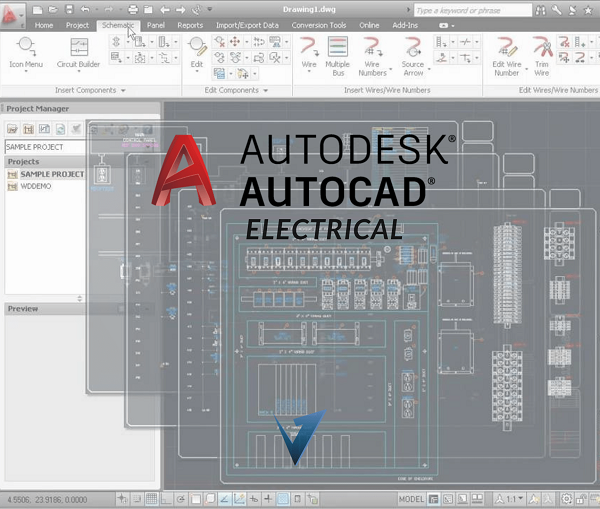Image resolution: width=600 pixels, height=509 pixels.
Task: Toggle Ortho Mode in status bar
Action: [x=166, y=499]
